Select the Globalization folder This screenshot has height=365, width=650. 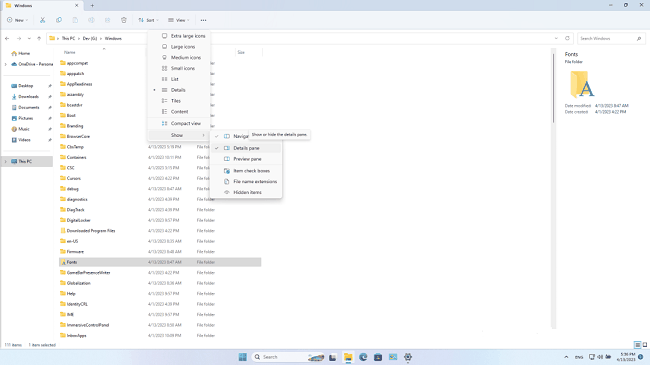pyautogui.click(x=78, y=283)
